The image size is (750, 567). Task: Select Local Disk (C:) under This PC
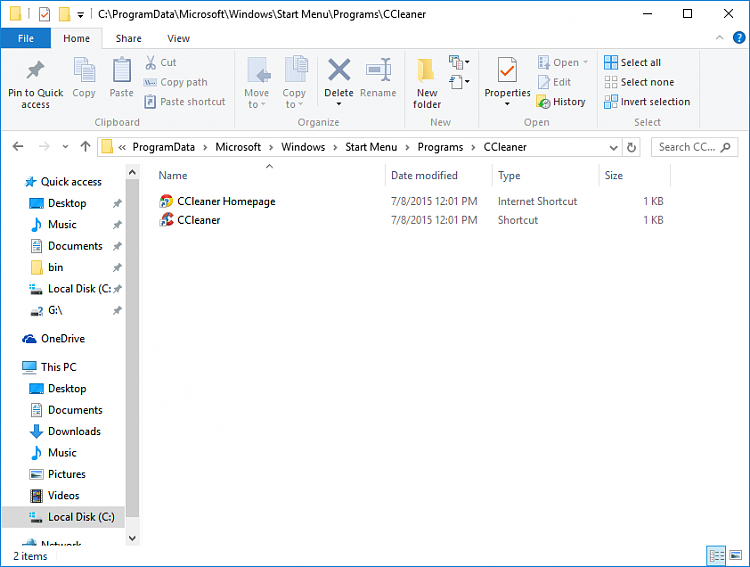pos(63,517)
